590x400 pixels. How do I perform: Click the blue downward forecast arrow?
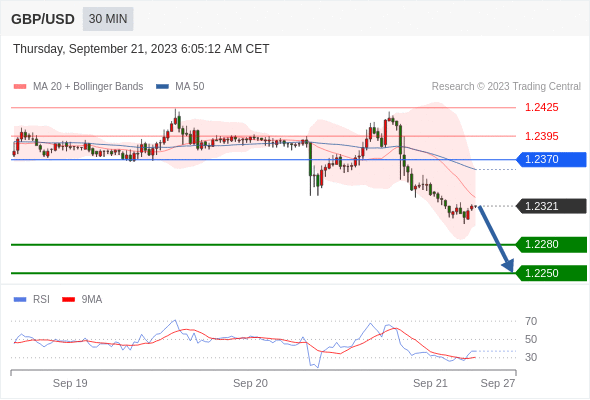coord(496,239)
